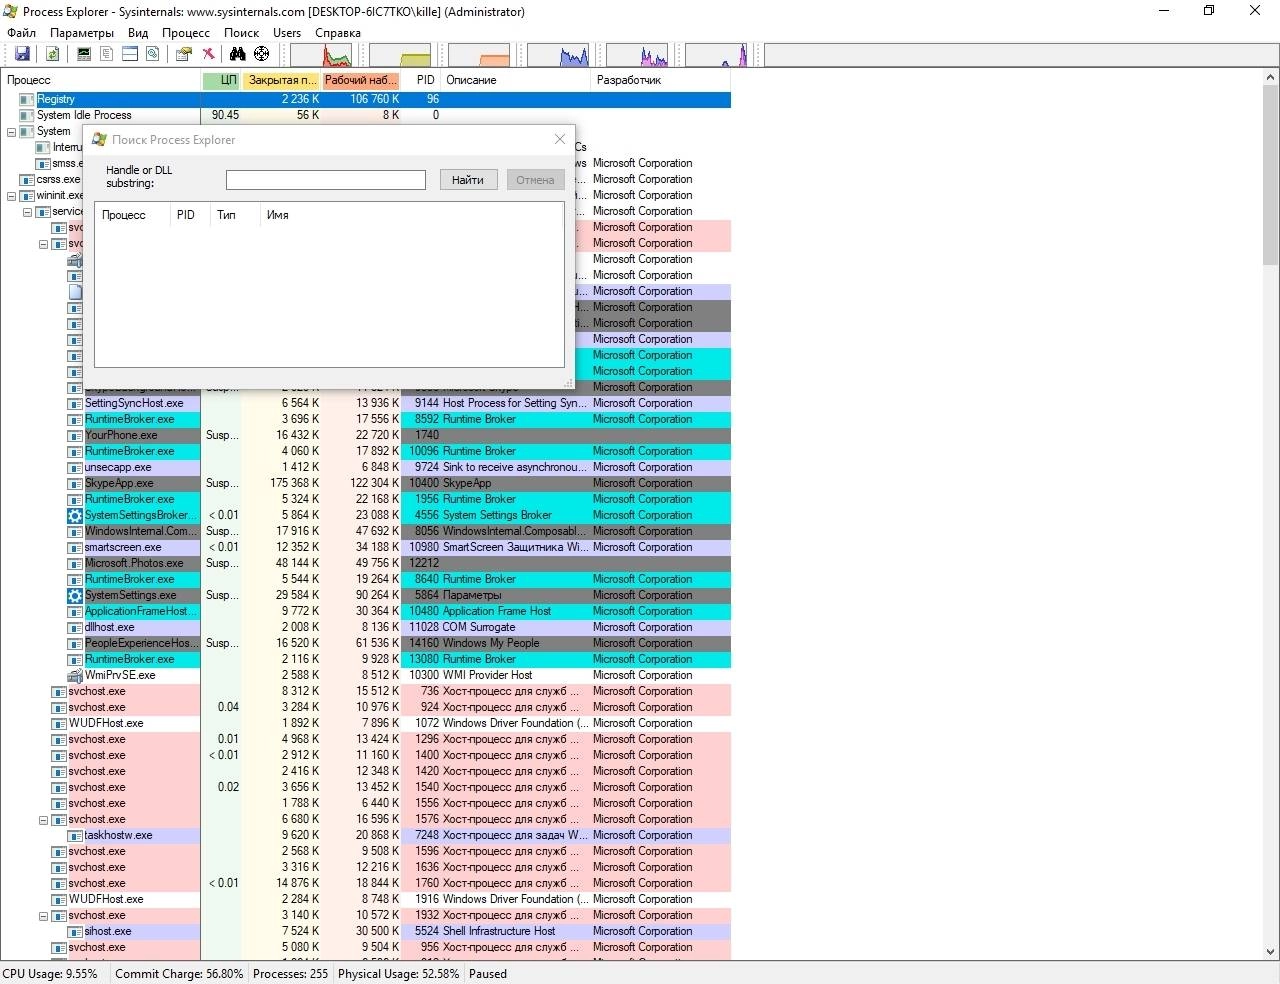Open the orange physical memory mini graph

coord(480,55)
